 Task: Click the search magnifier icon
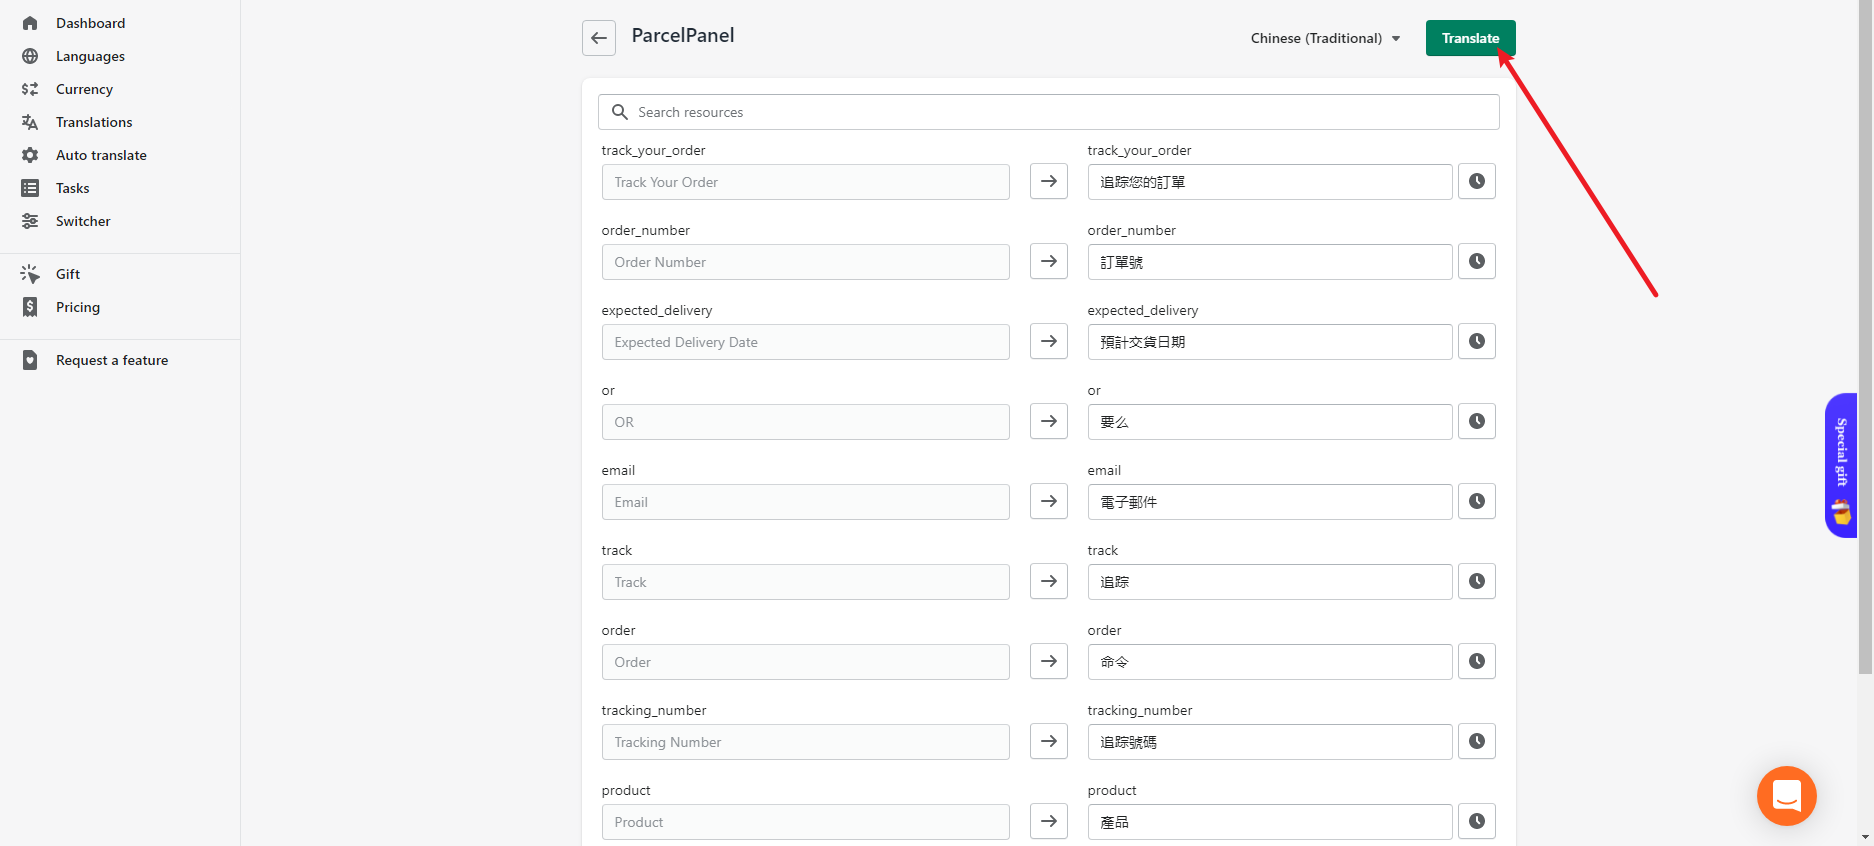click(x=620, y=112)
